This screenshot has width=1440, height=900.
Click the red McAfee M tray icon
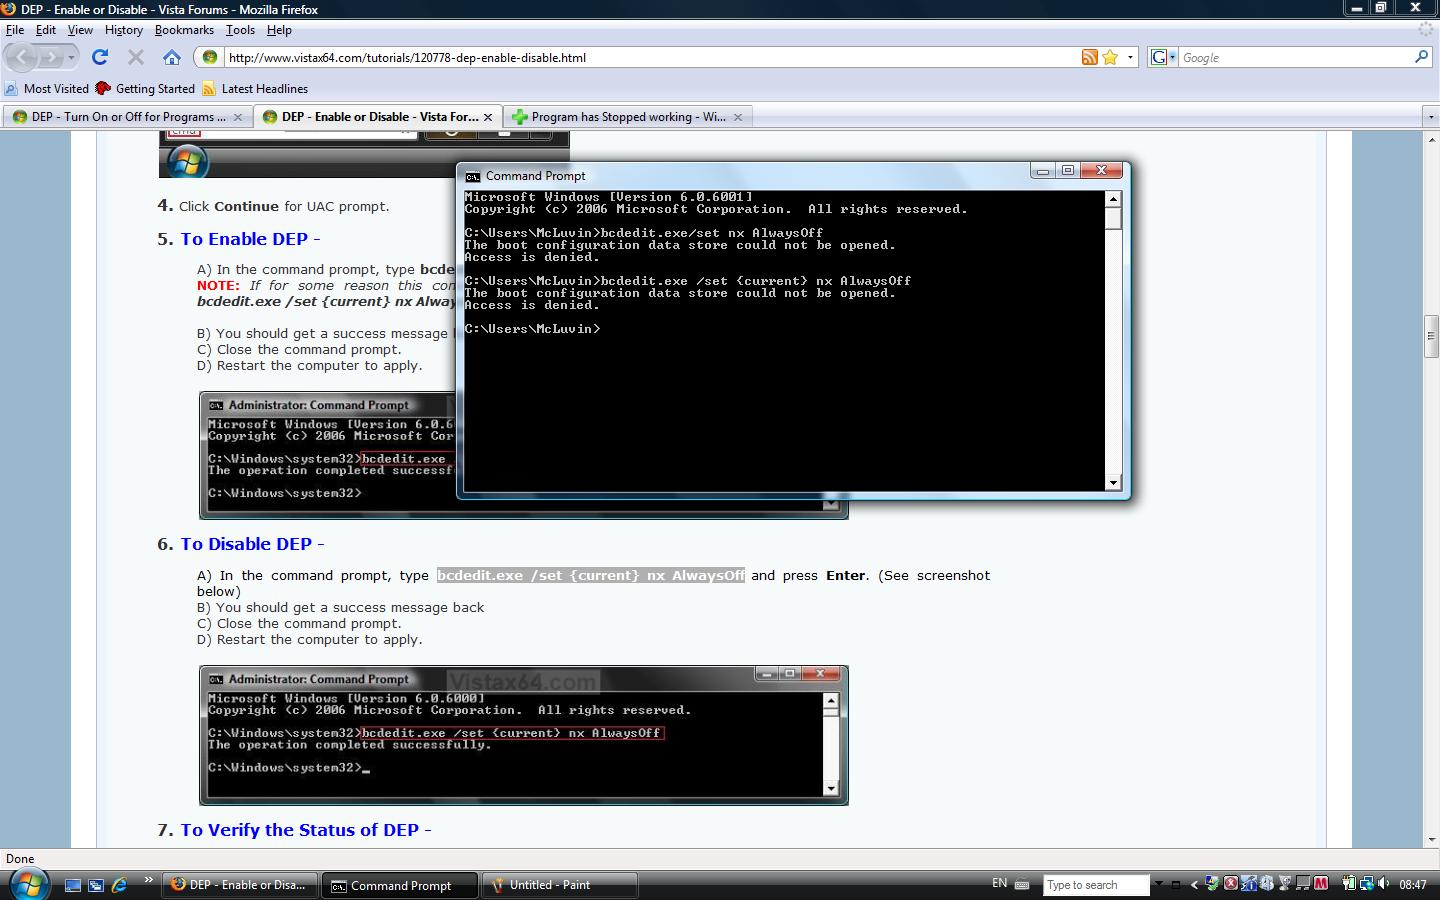coord(1321,884)
